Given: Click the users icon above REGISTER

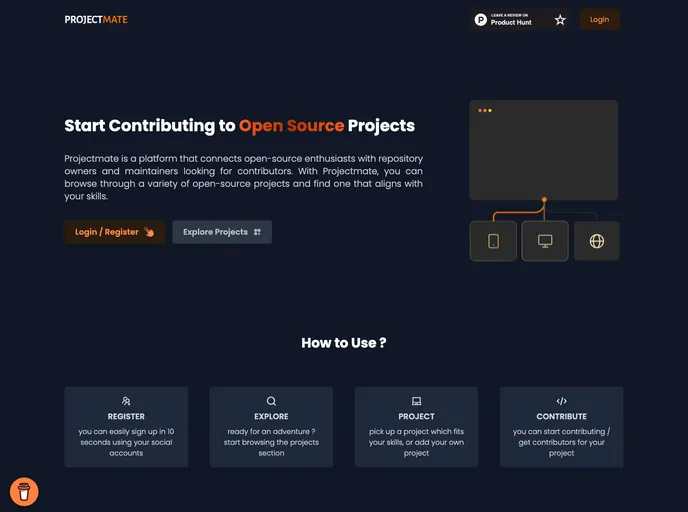Looking at the screenshot, I should pyautogui.click(x=126, y=401).
